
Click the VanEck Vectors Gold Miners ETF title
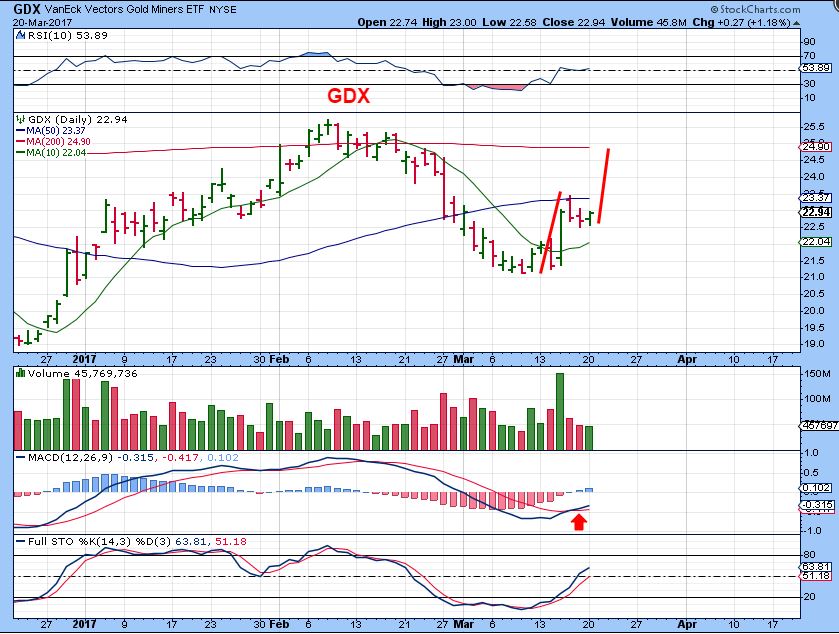[x=125, y=10]
